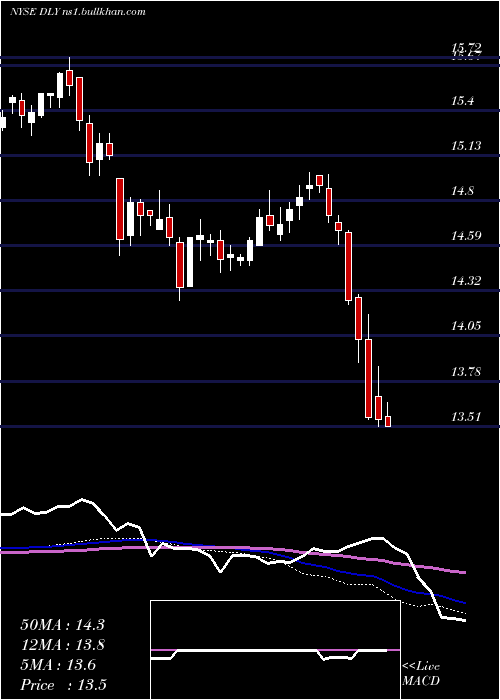500x700 pixels.
Task: Click the '5MA : 13.6' readout
Action: tap(58, 665)
